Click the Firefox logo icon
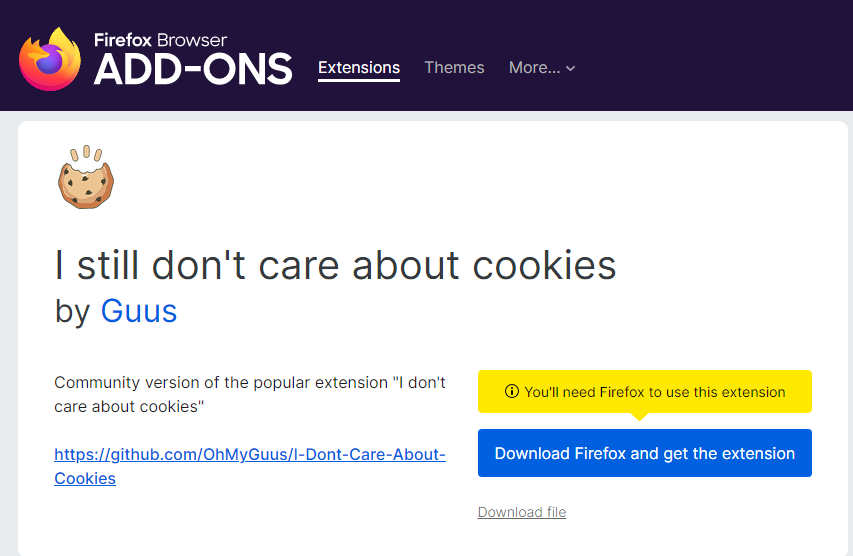Viewport: 853px width, 556px height. 49,59
